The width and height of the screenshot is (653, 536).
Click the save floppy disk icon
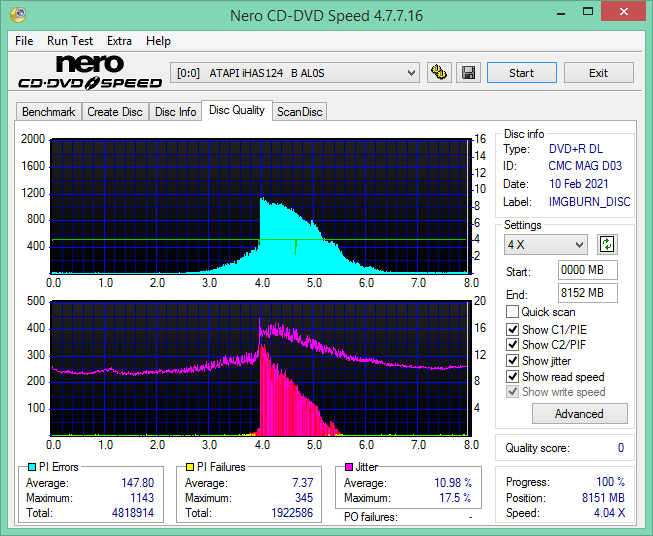pyautogui.click(x=469, y=73)
